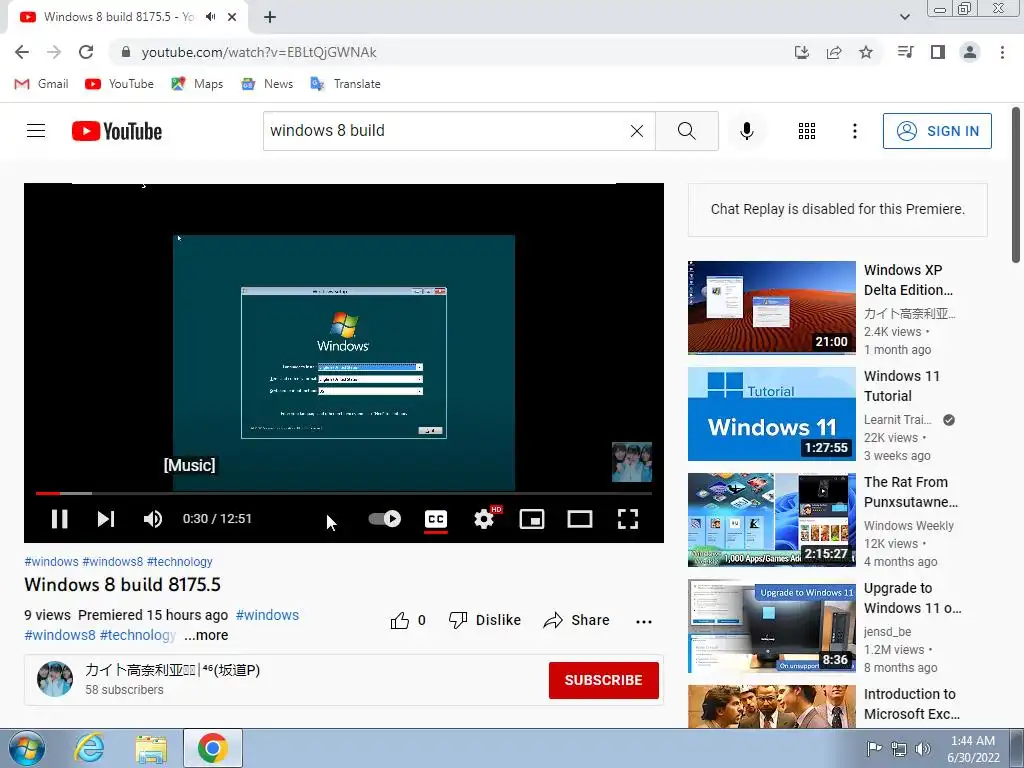
Task: Open the Gmail bookmark
Action: [x=42, y=84]
